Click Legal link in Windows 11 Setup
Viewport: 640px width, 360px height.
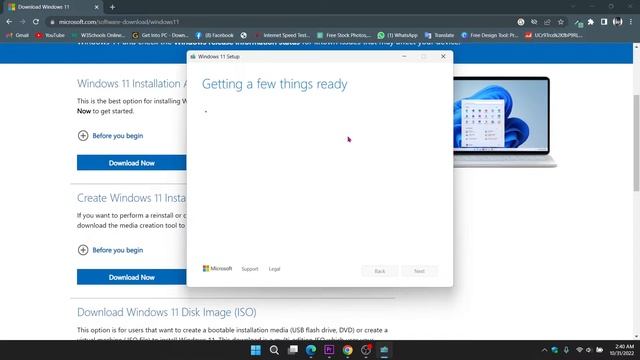pyautogui.click(x=274, y=269)
